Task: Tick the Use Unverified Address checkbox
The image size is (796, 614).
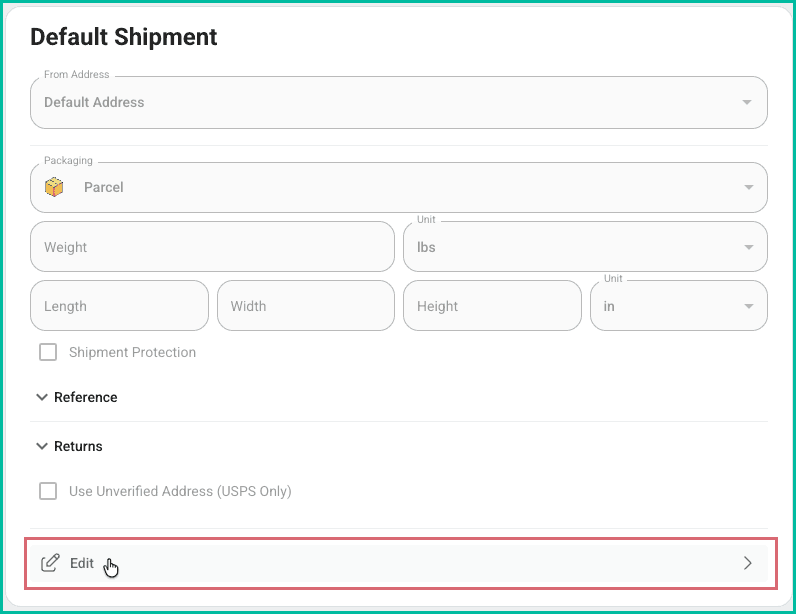Action: (x=48, y=491)
